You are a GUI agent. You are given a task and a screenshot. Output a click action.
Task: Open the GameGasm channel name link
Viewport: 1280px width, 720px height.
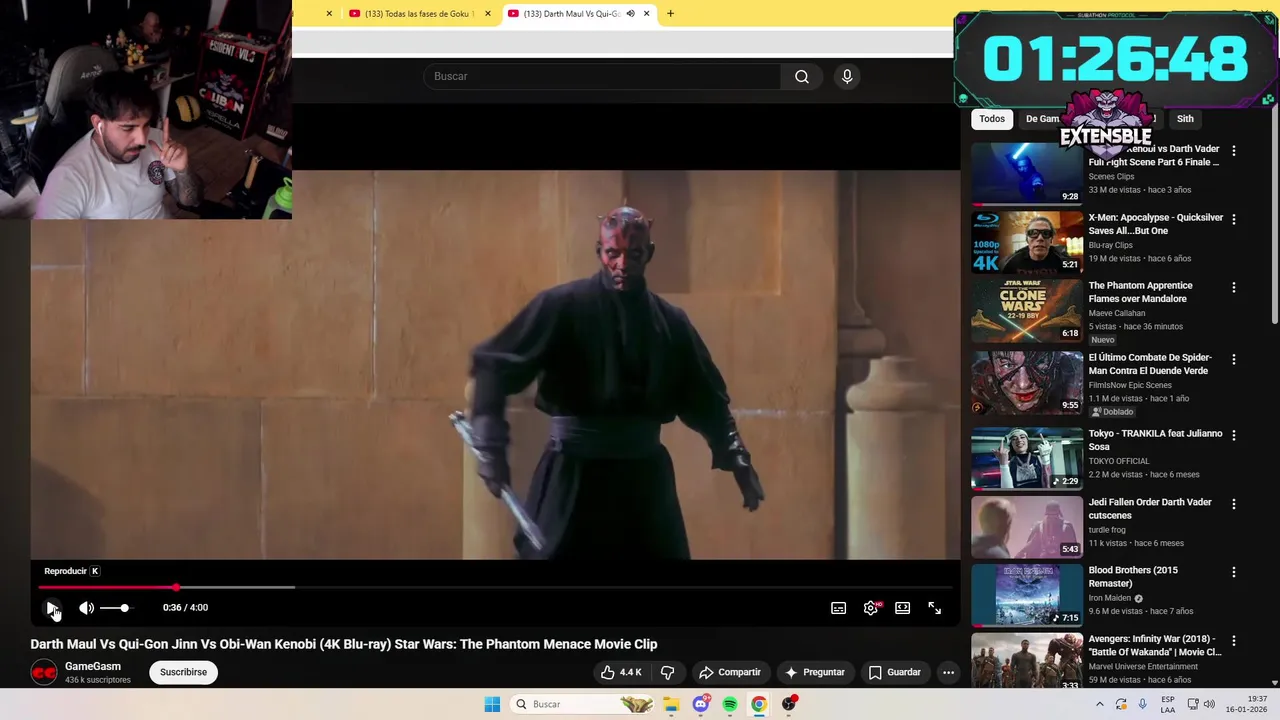pyautogui.click(x=93, y=666)
